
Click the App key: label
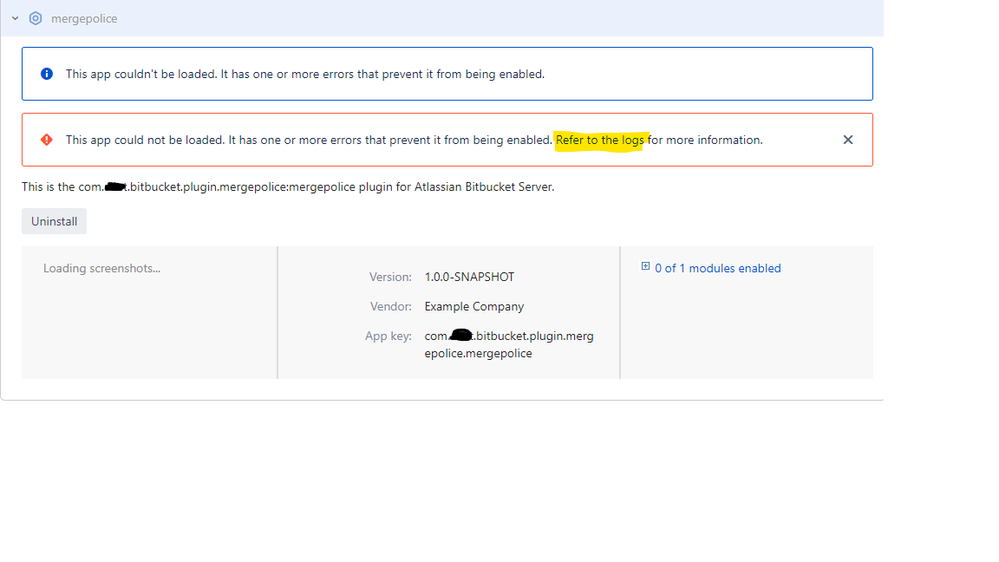click(x=389, y=336)
